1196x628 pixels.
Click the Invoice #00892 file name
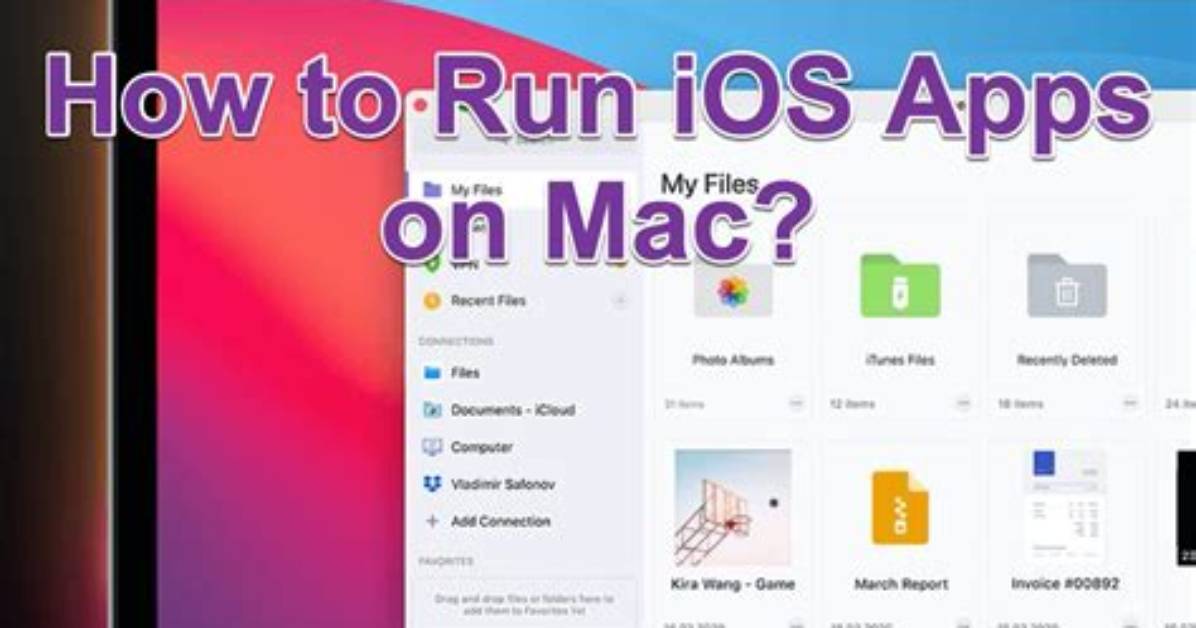point(1066,584)
